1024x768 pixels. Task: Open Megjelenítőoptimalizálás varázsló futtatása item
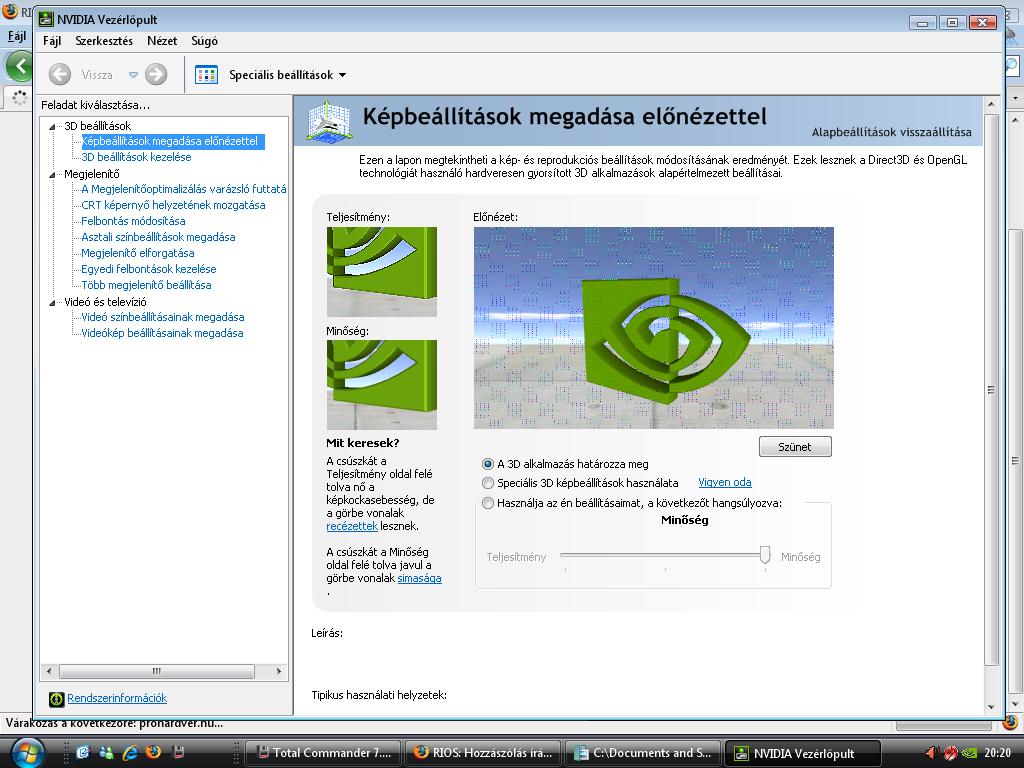tap(184, 189)
